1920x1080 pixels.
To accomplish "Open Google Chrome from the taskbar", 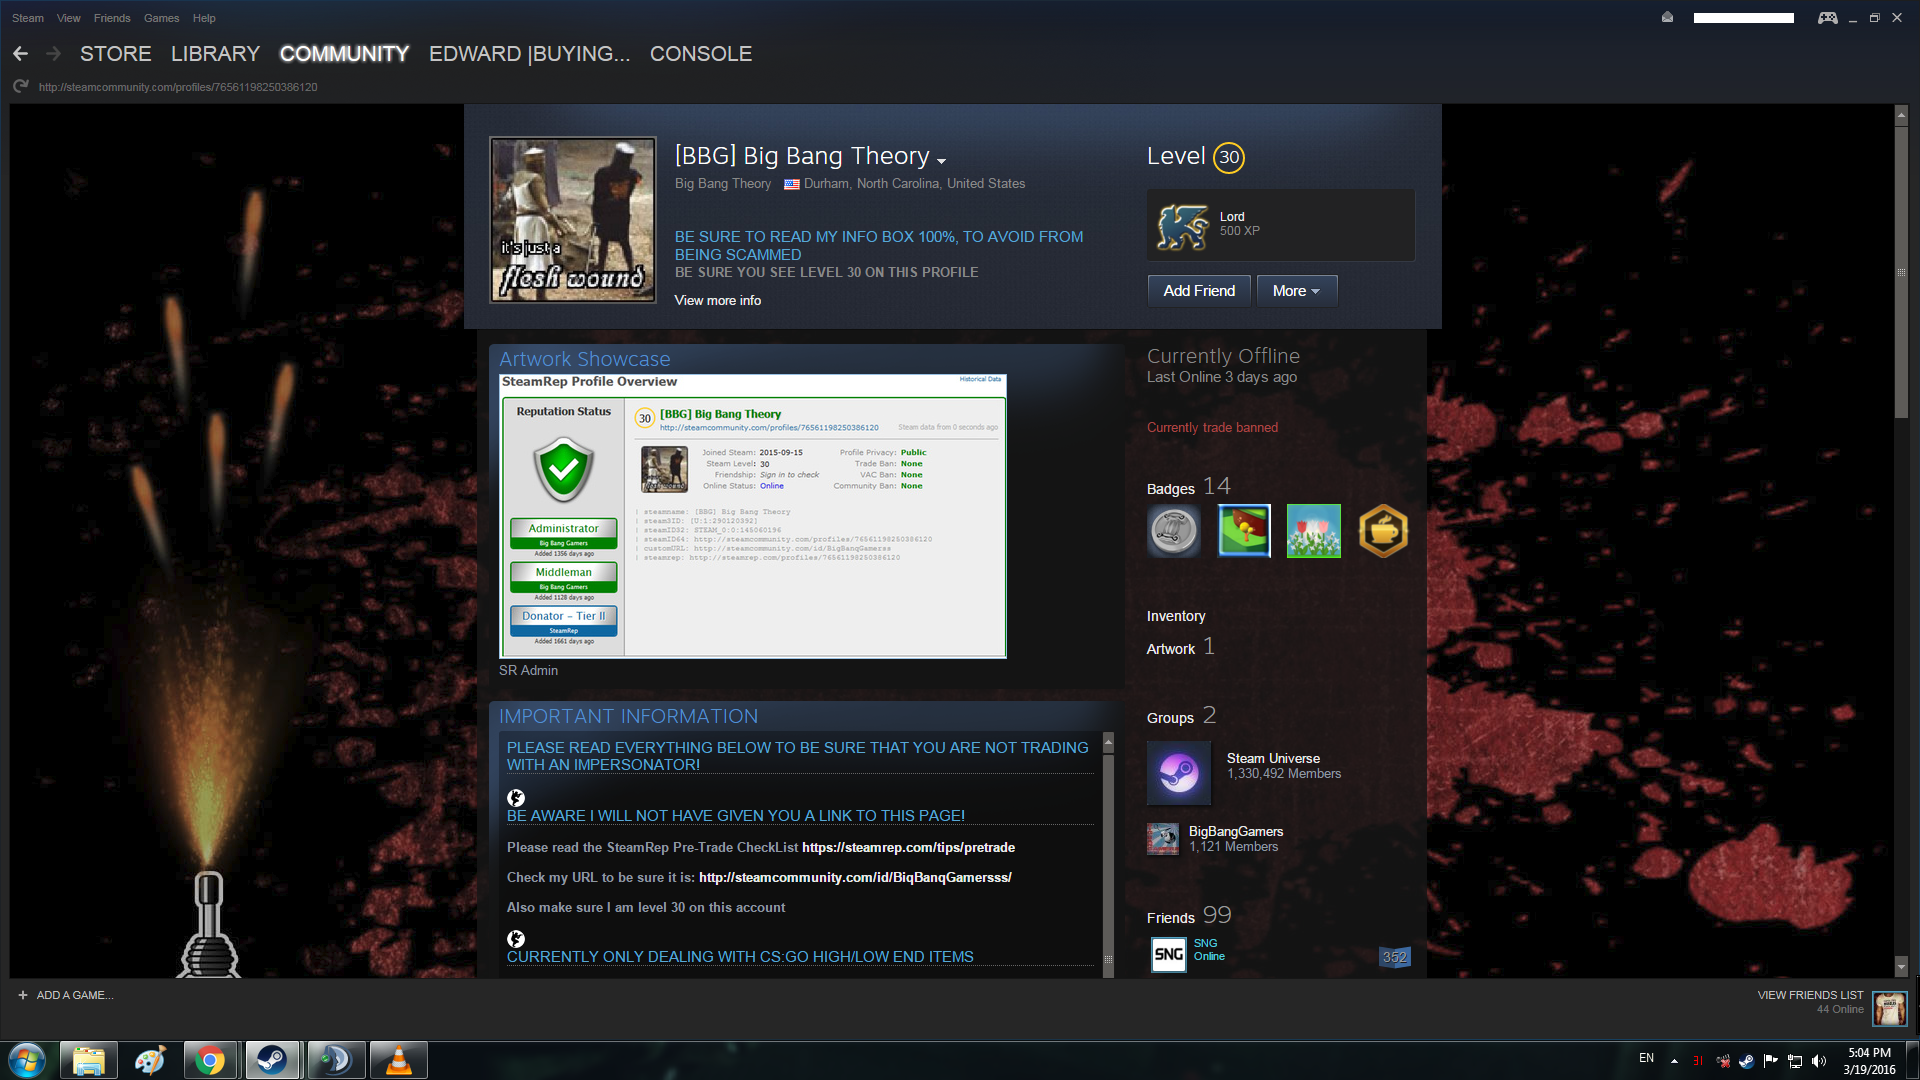I will click(x=210, y=1060).
